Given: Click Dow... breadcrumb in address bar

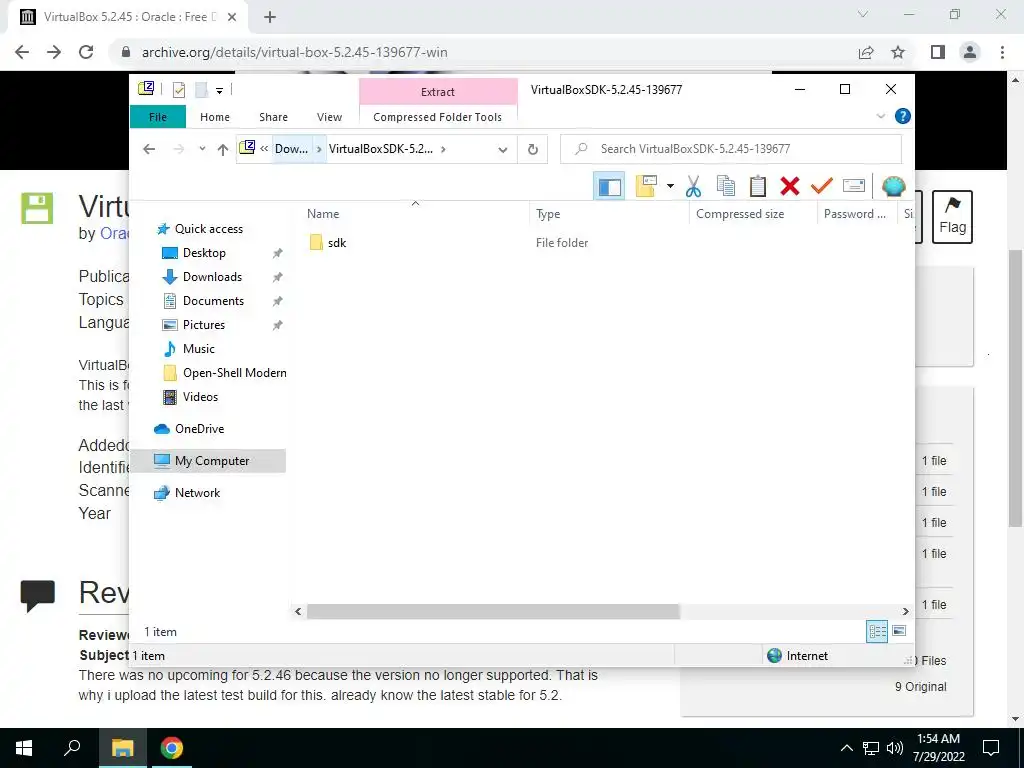Looking at the screenshot, I should (291, 149).
